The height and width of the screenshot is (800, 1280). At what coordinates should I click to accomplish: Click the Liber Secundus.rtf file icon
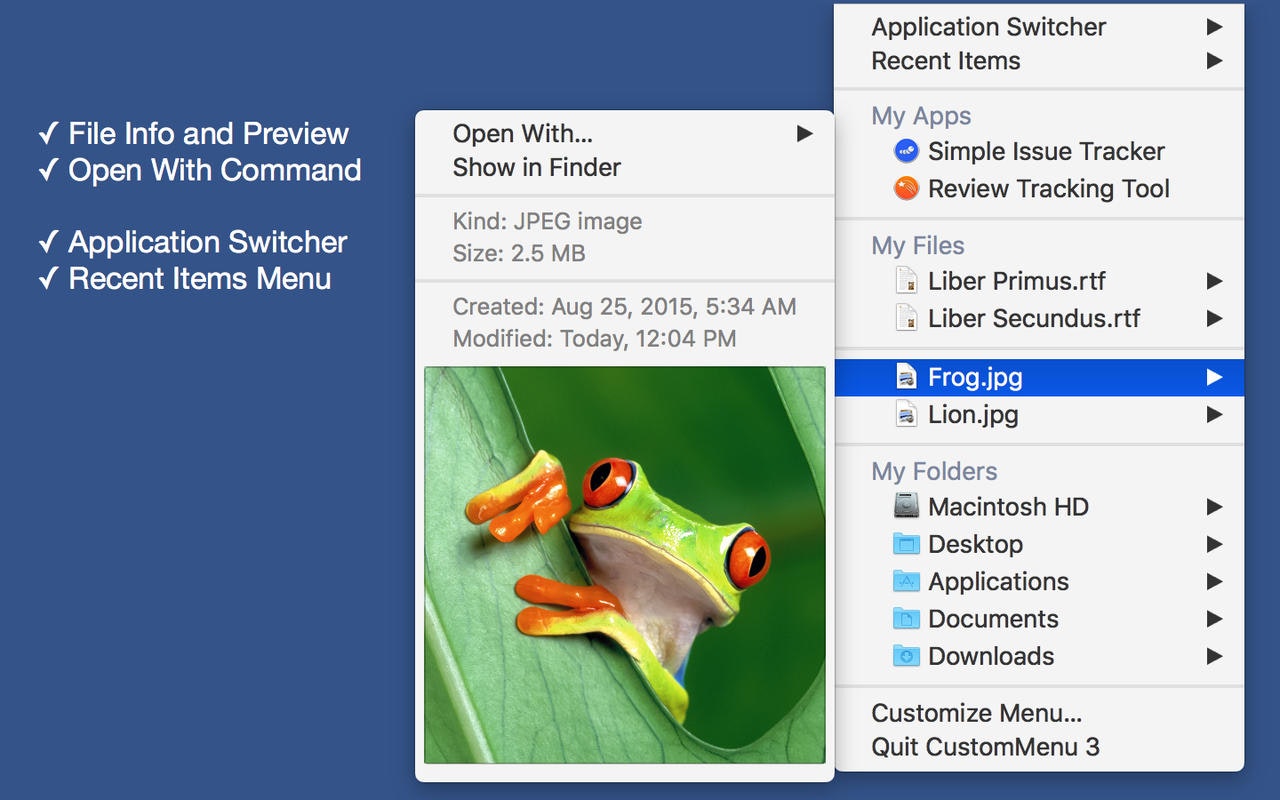[x=906, y=319]
